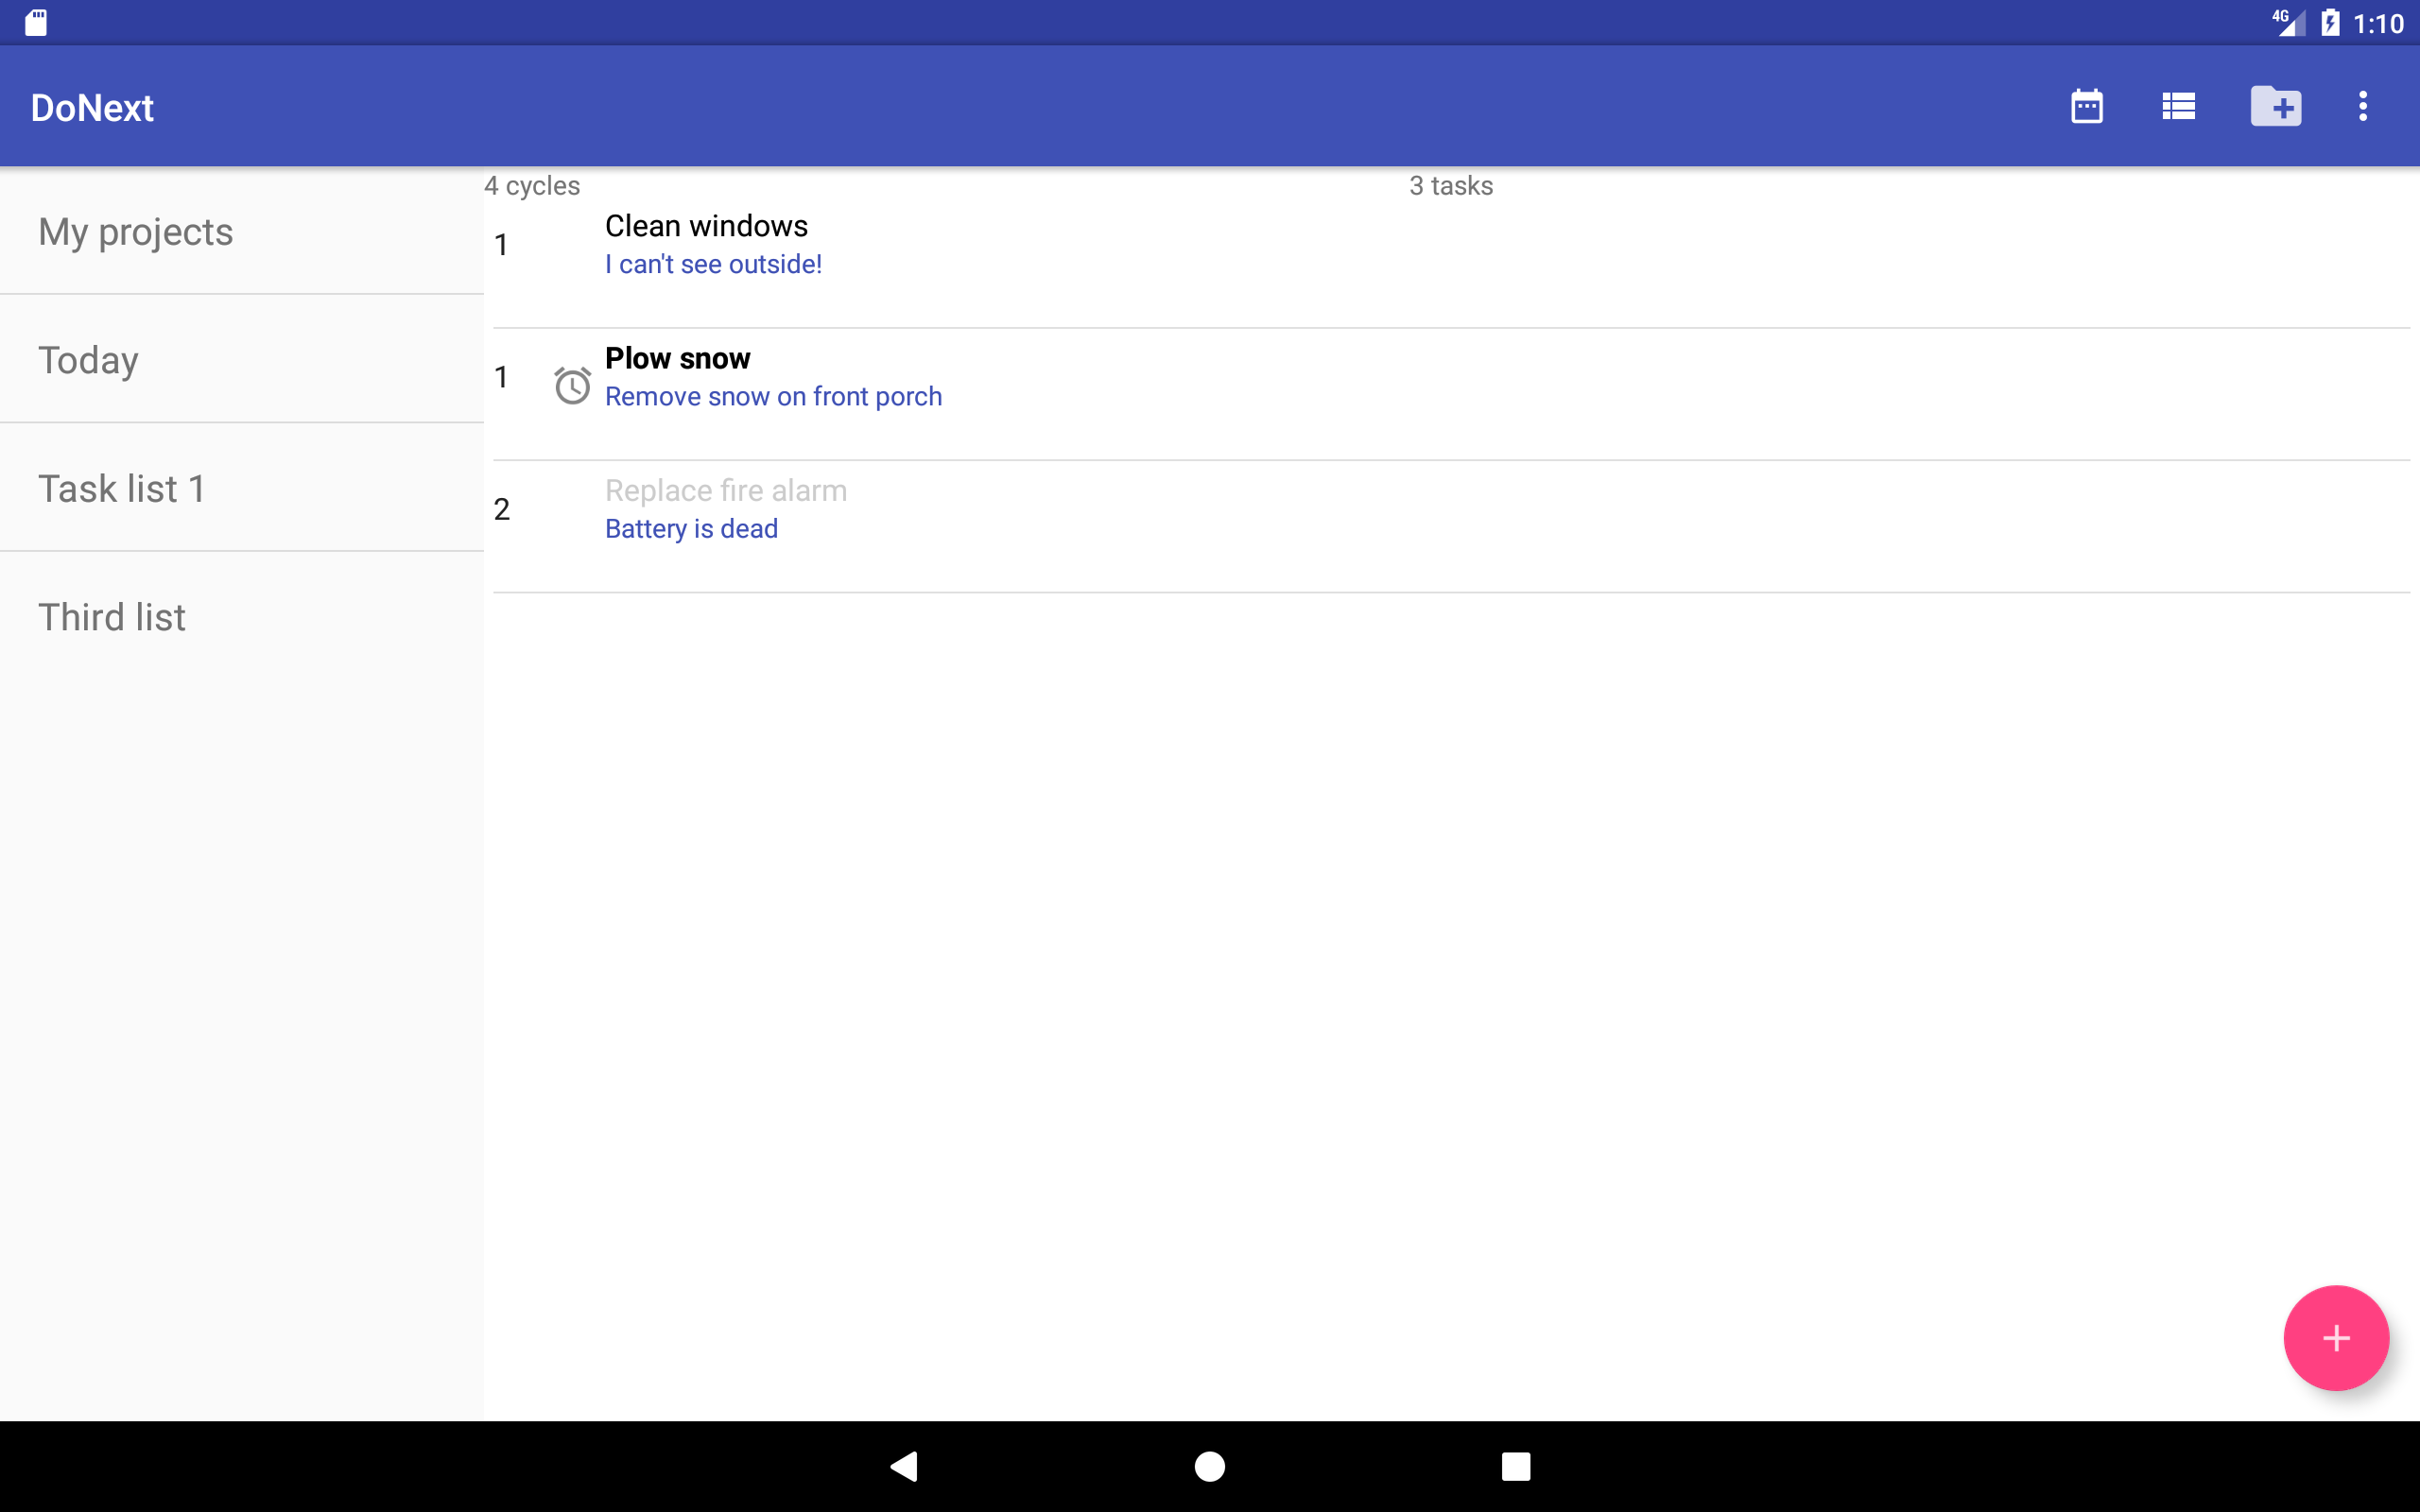
Task: Open Android recent apps square
Action: [x=1515, y=1466]
